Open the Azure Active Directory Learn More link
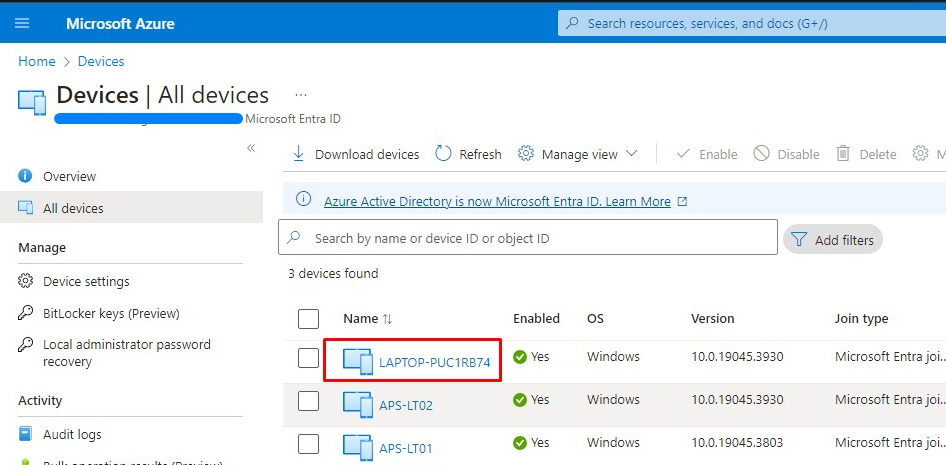 (497, 201)
